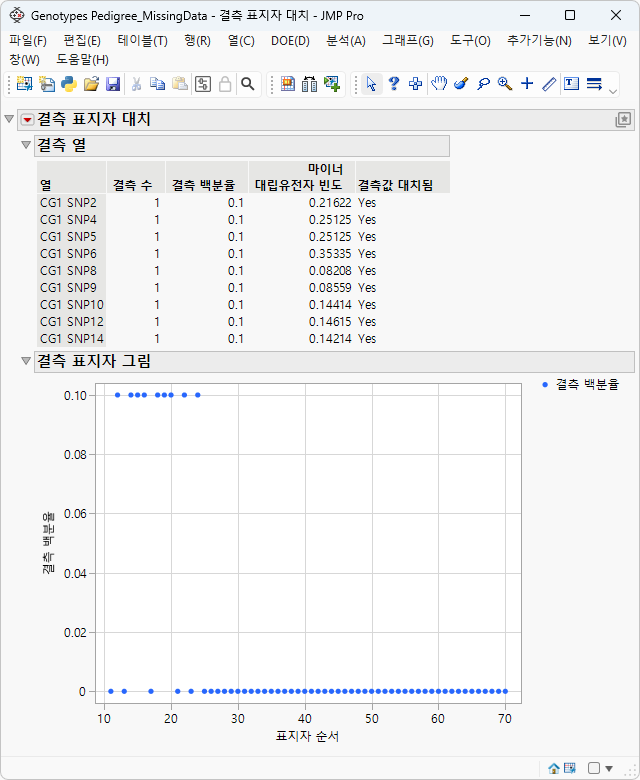Open the red triangle menu for 결측 표지자 대치
Image resolution: width=640 pixels, height=780 pixels.
[27, 120]
